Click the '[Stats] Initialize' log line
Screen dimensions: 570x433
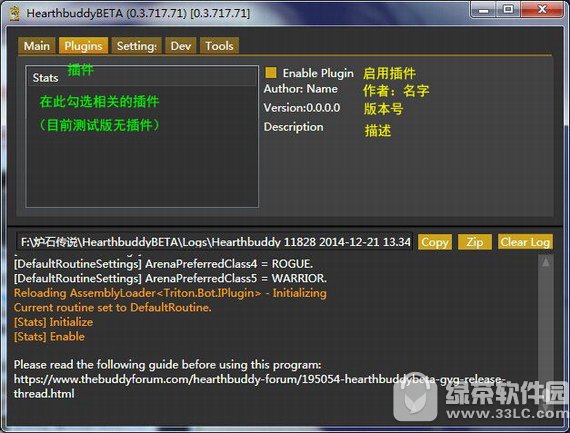click(x=53, y=322)
